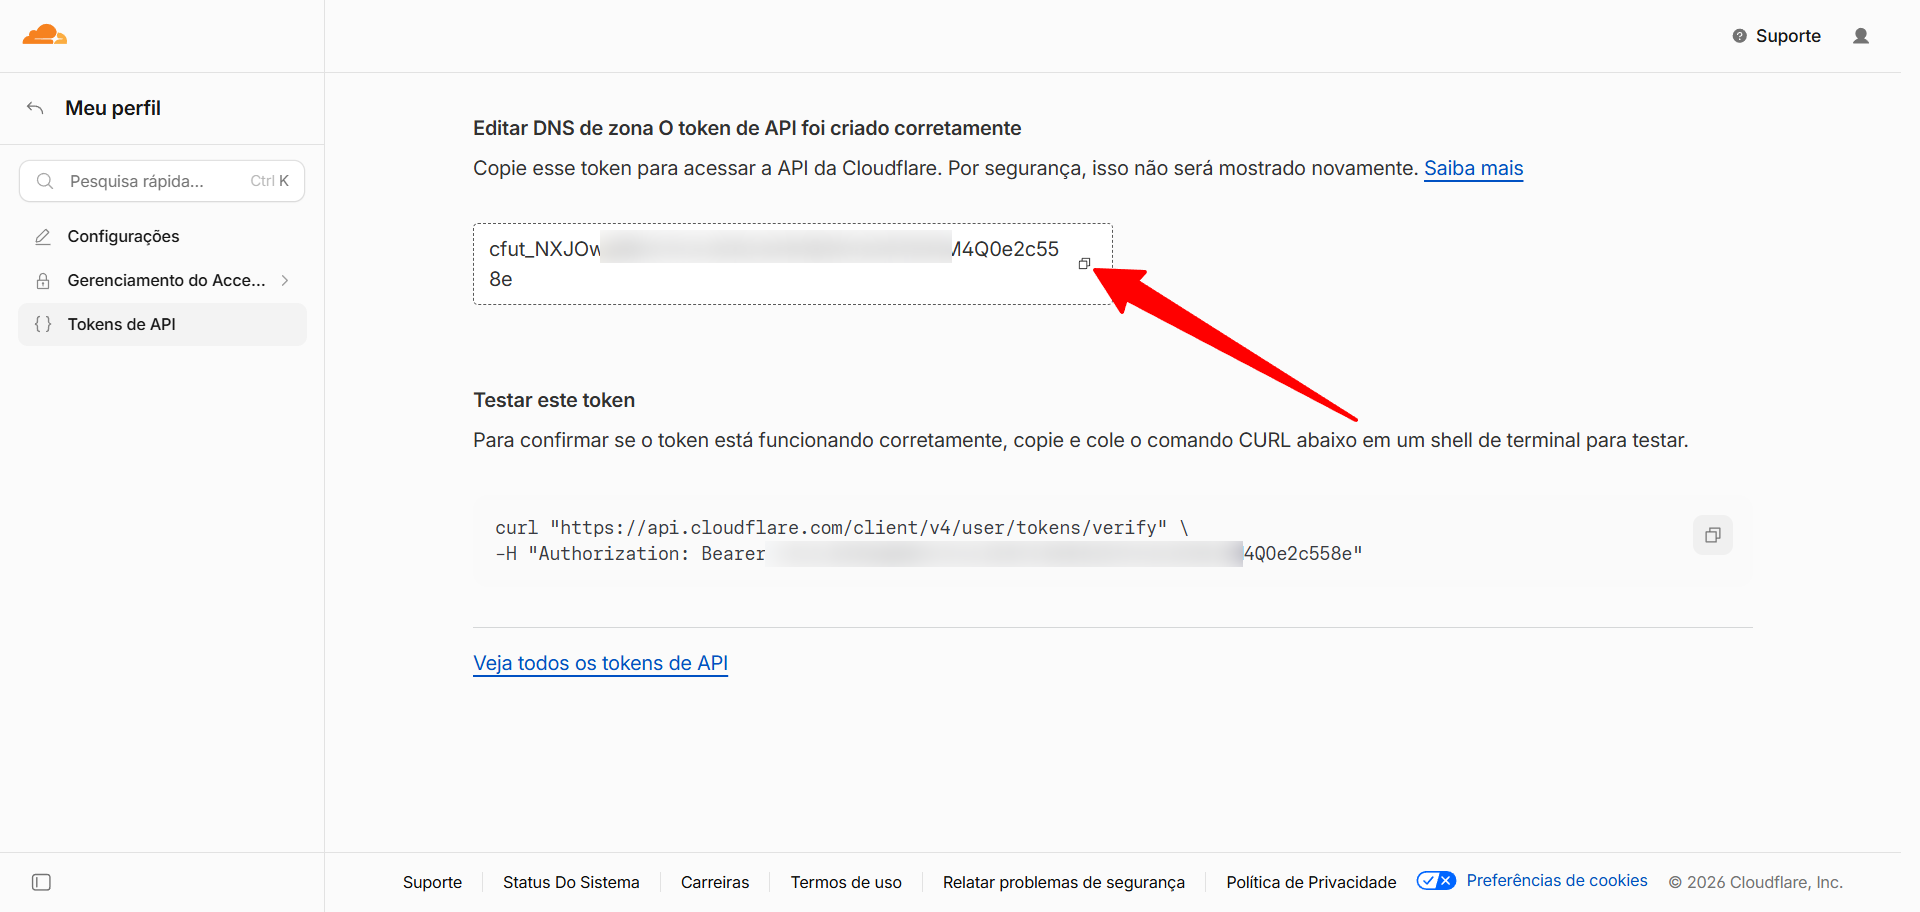Screen dimensions: 1920x912
Task: Open Carreiras footer link
Action: click(715, 882)
